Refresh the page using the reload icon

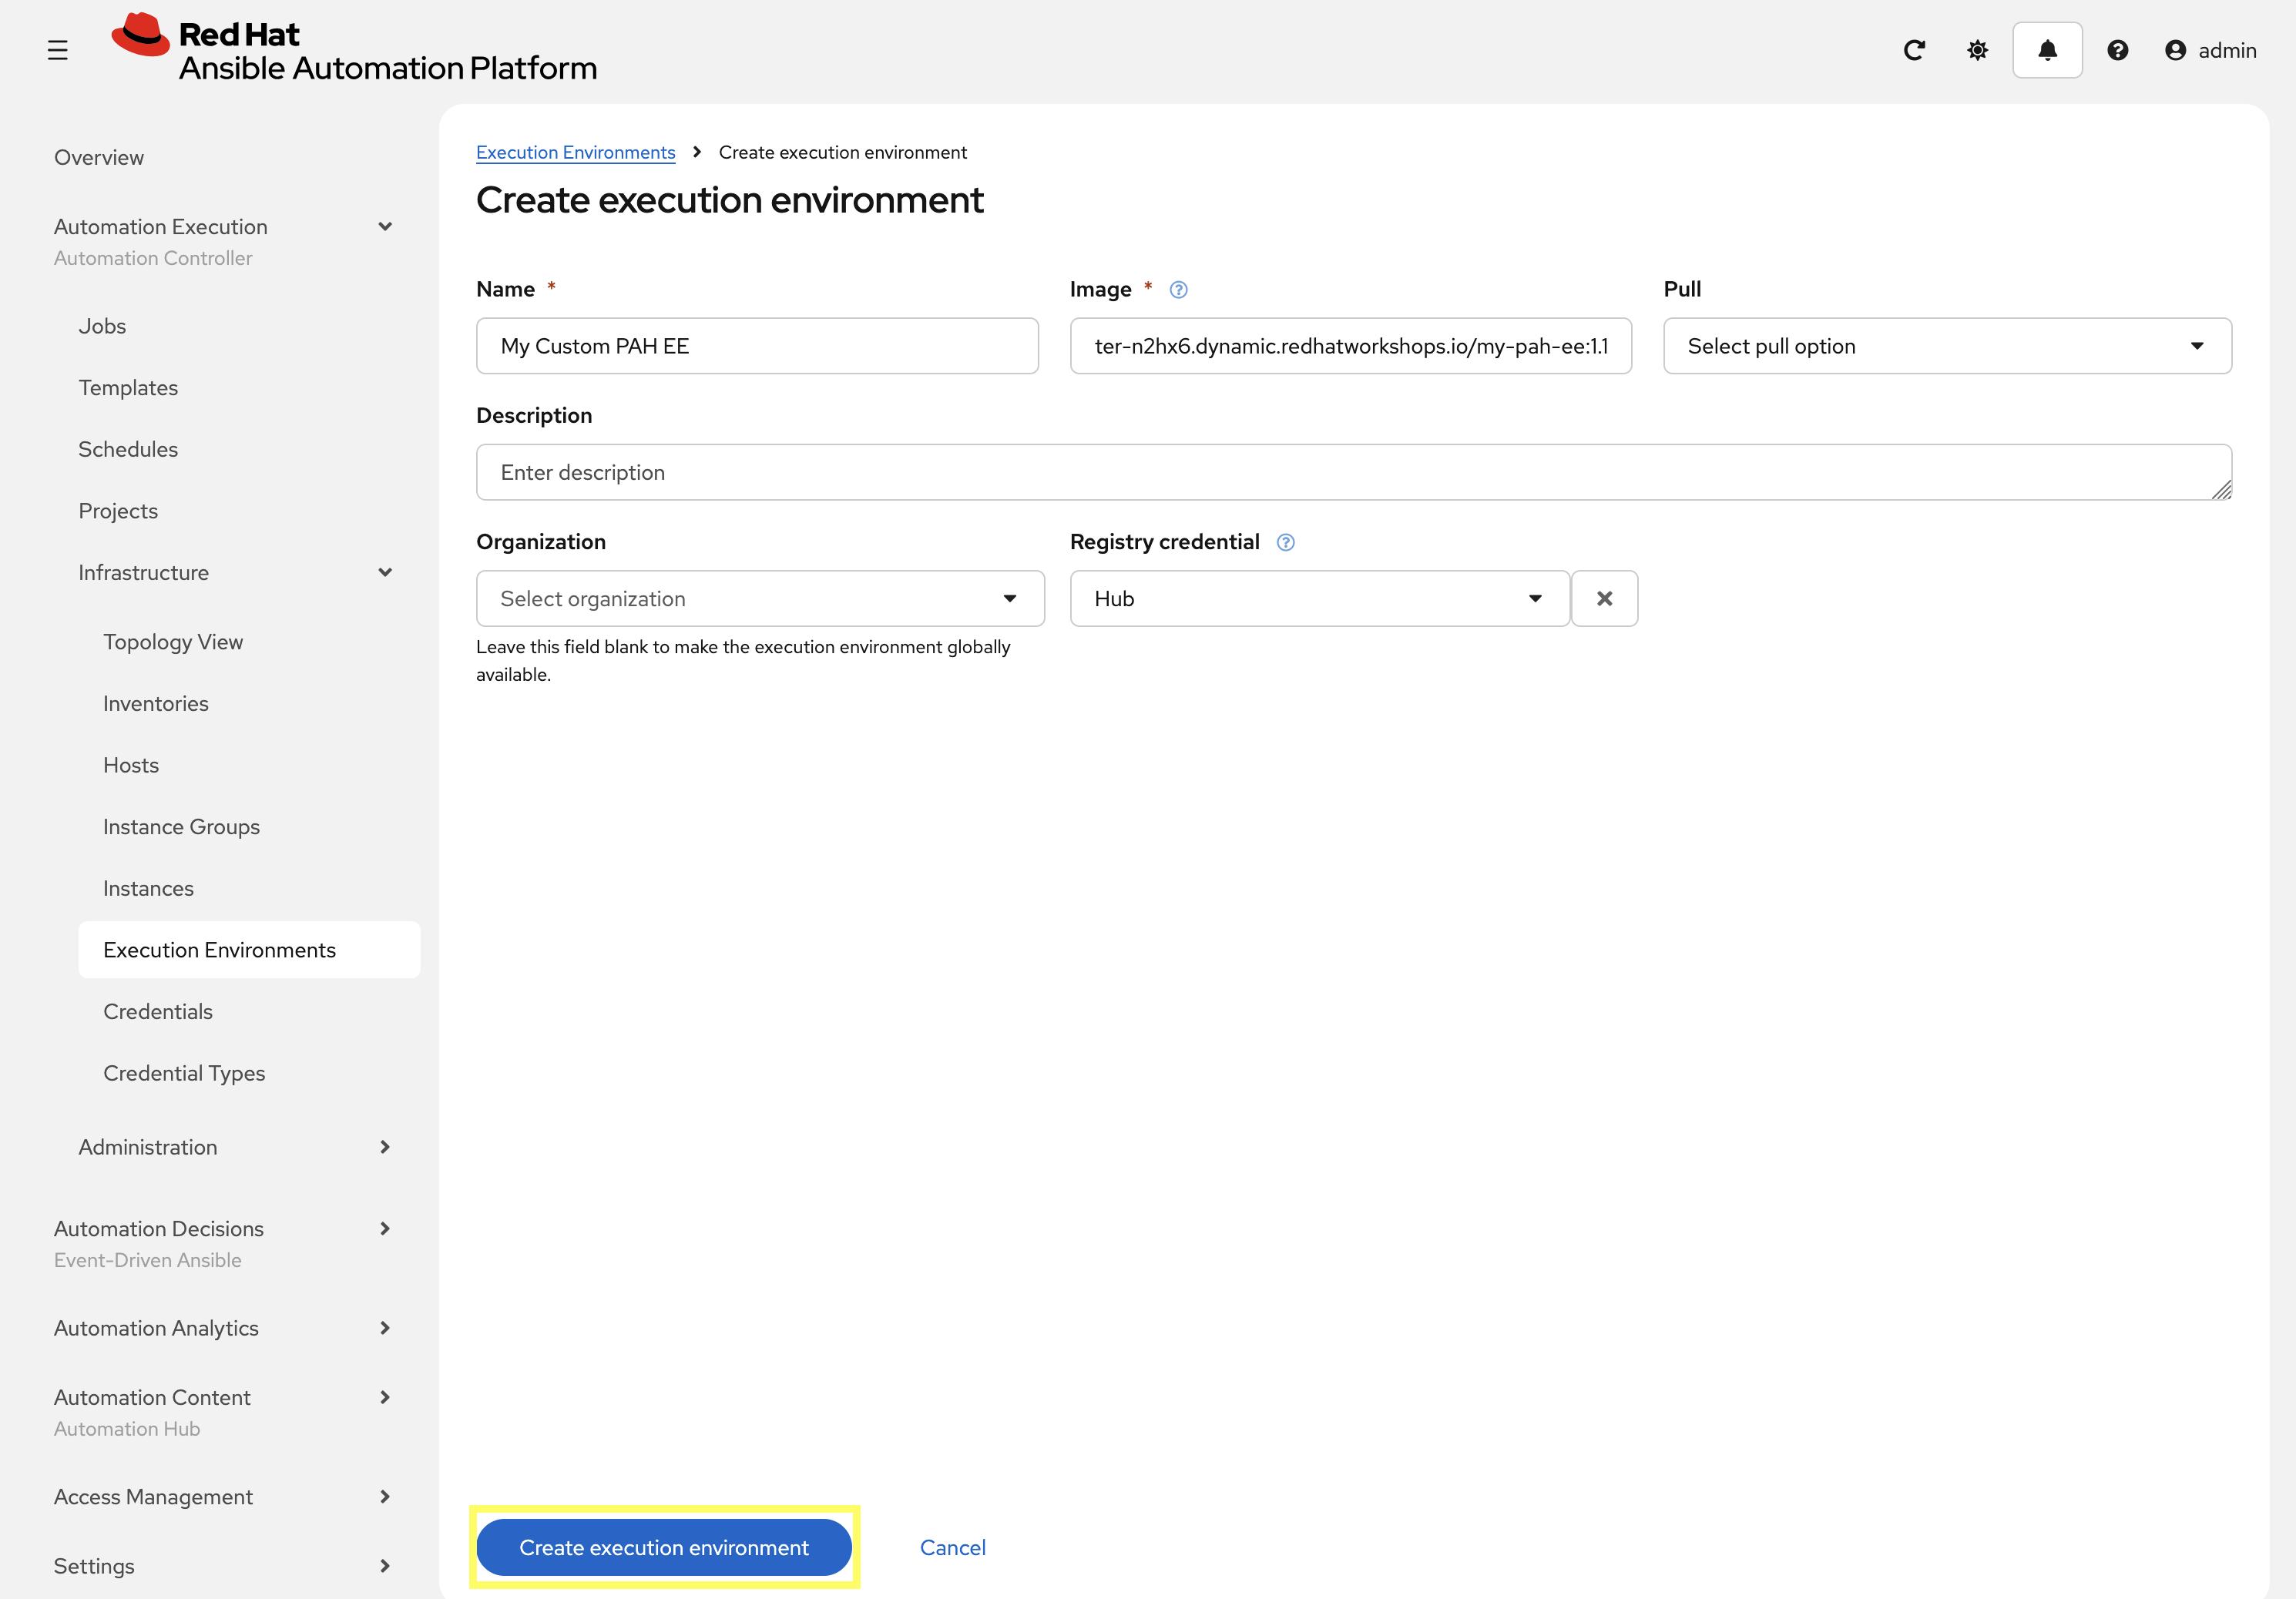(1914, 49)
